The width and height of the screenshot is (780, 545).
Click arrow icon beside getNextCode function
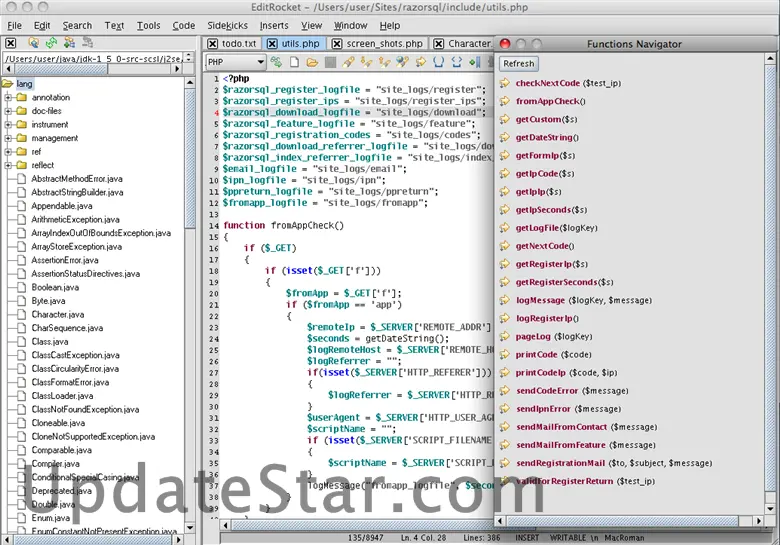coord(505,246)
